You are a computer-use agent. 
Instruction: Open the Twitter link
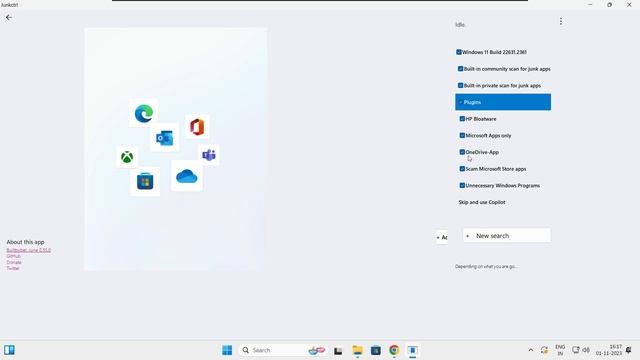click(13, 269)
